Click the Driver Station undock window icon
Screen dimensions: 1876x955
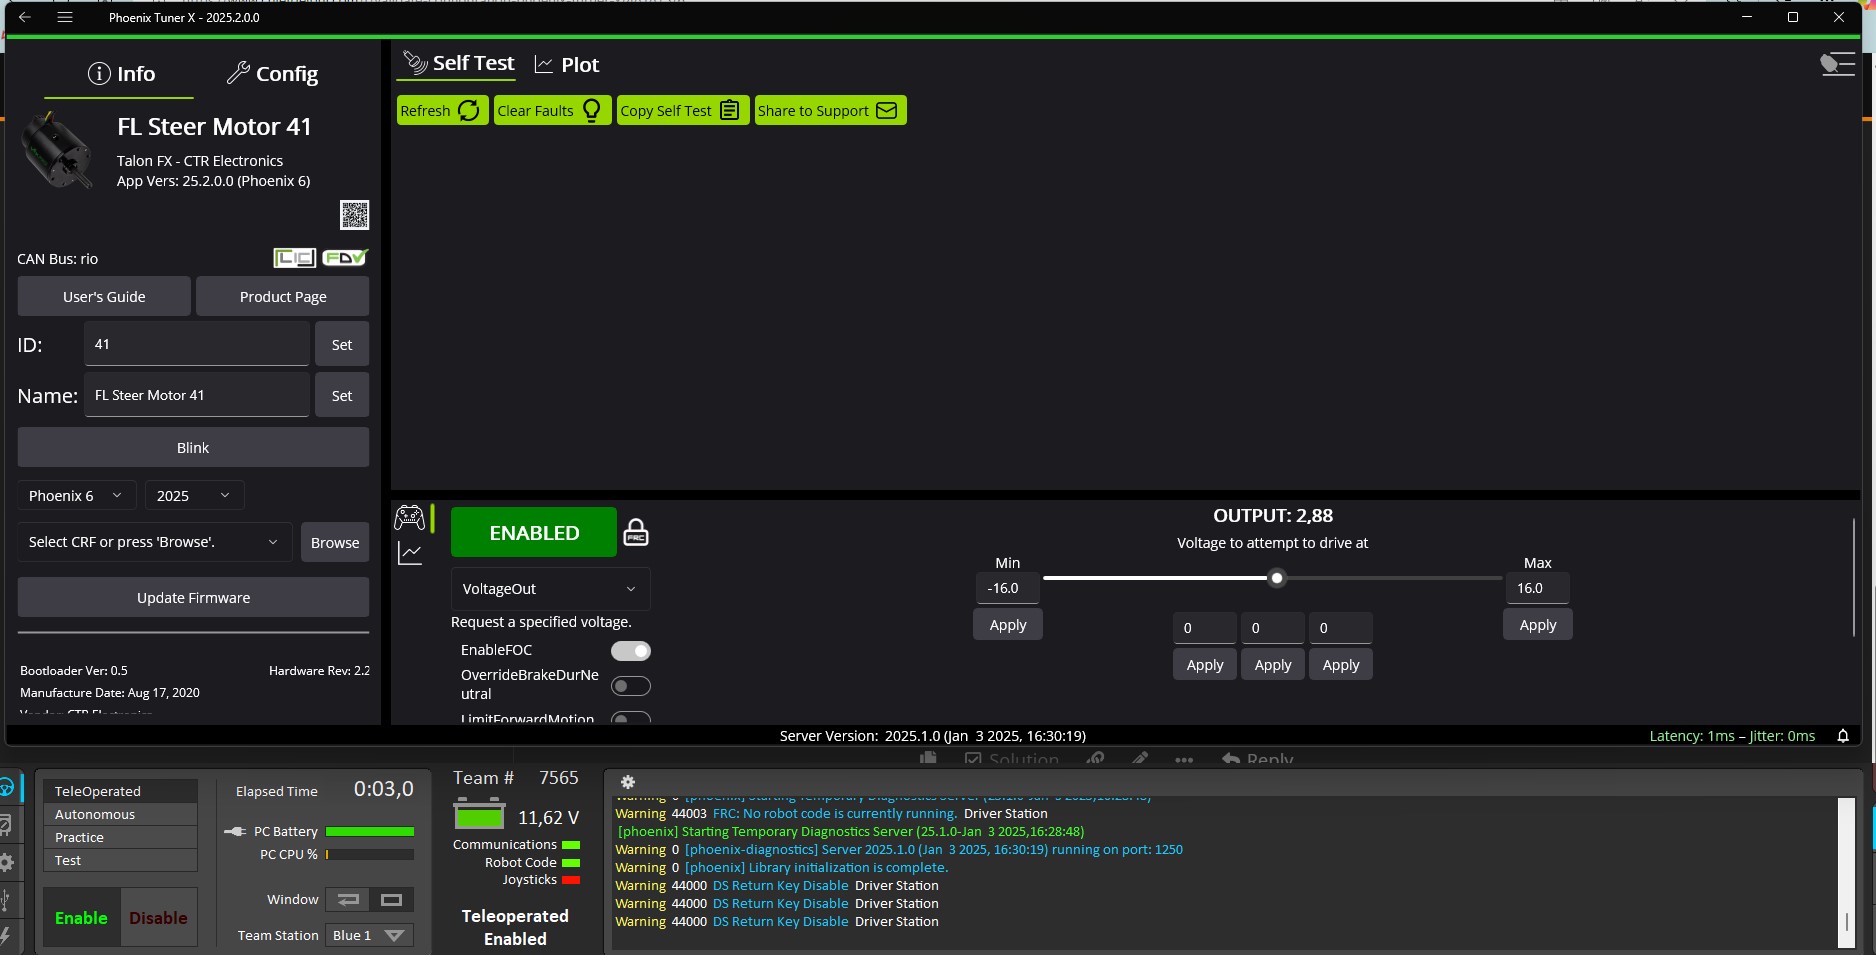click(391, 900)
